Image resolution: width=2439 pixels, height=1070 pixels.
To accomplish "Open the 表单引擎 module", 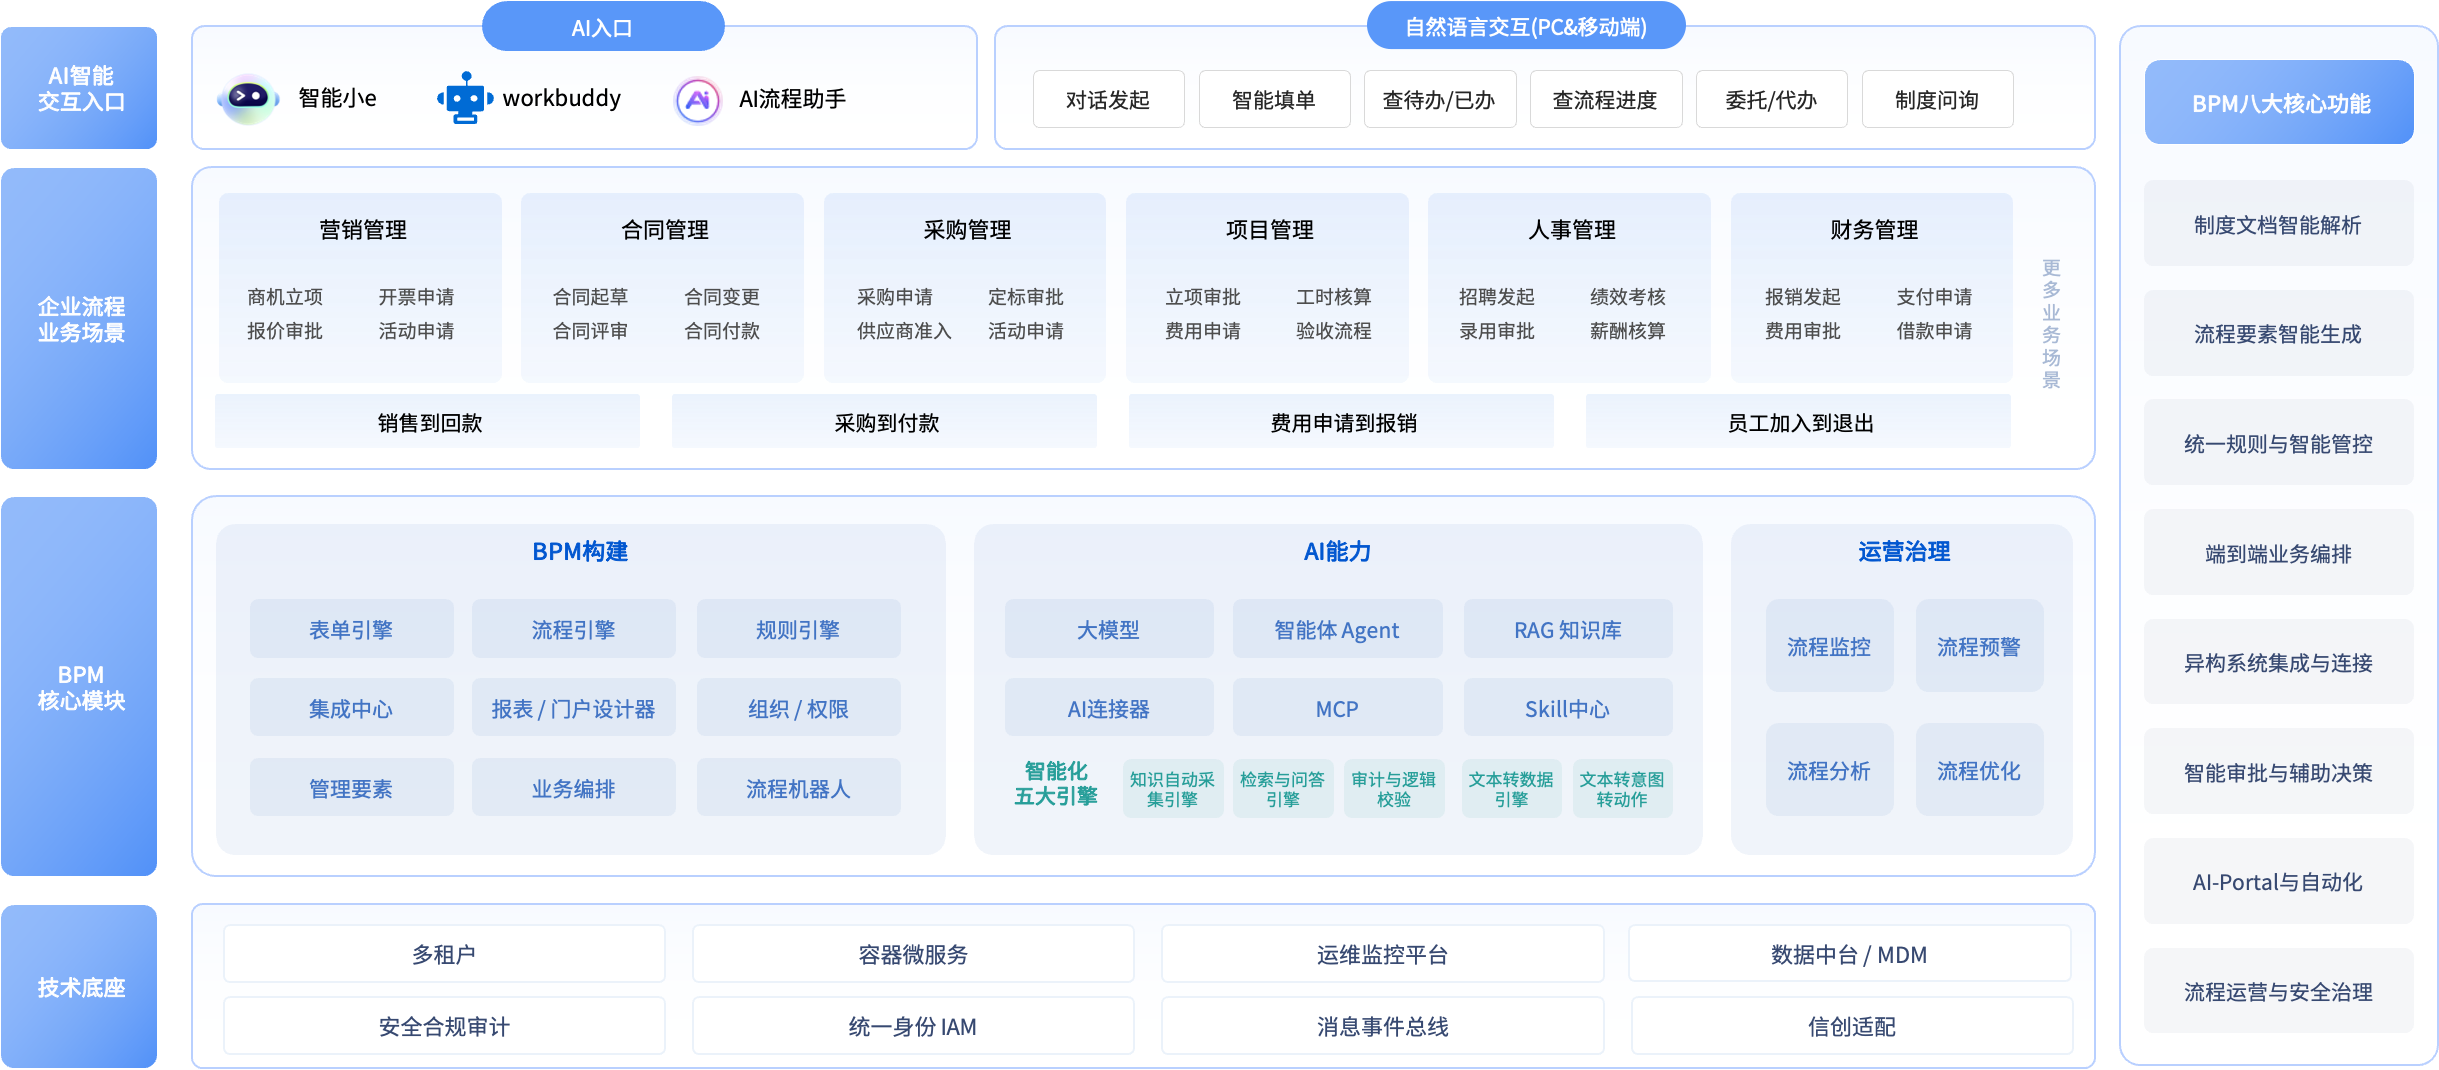I will 352,629.
